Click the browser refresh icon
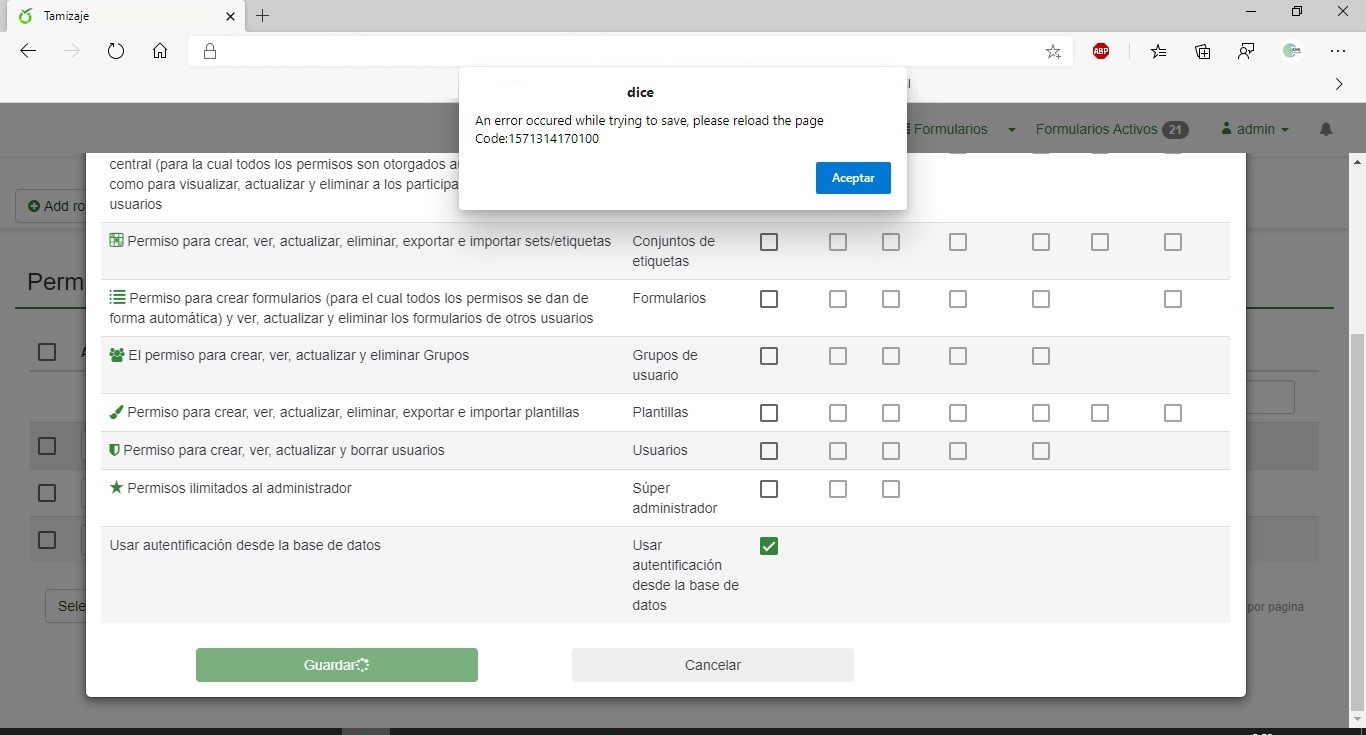 click(116, 51)
